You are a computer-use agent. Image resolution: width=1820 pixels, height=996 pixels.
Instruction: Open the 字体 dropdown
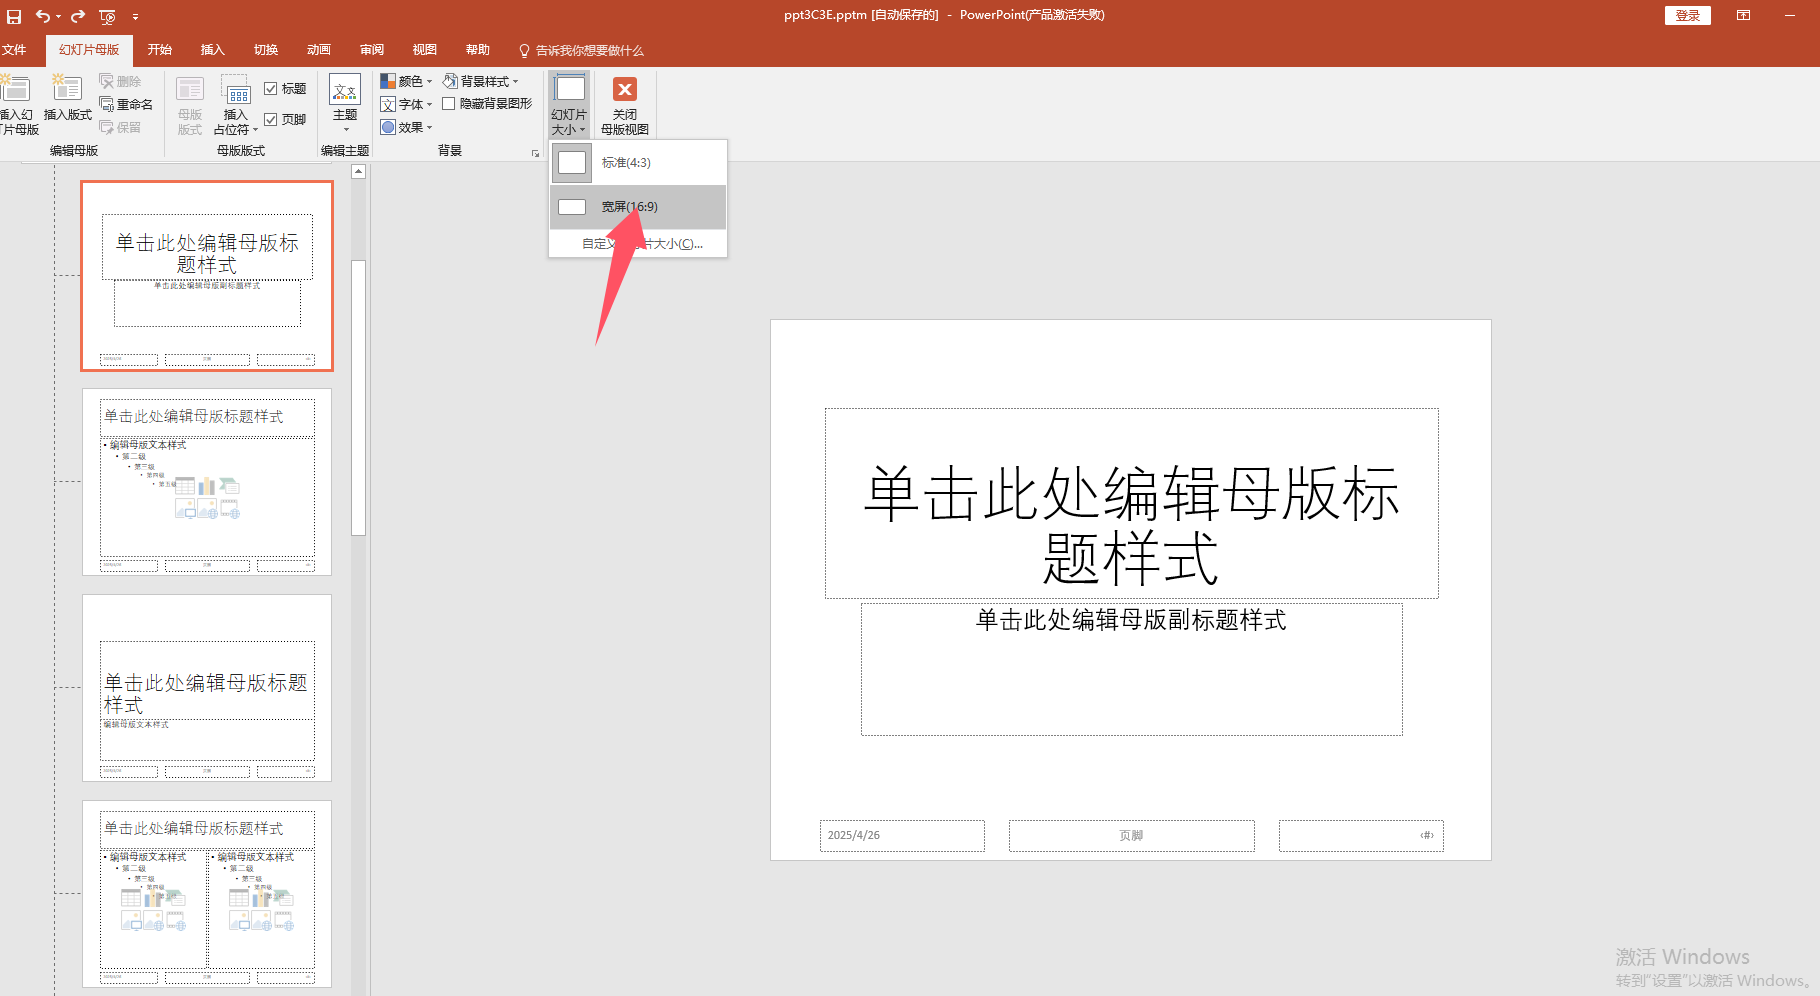click(x=406, y=104)
